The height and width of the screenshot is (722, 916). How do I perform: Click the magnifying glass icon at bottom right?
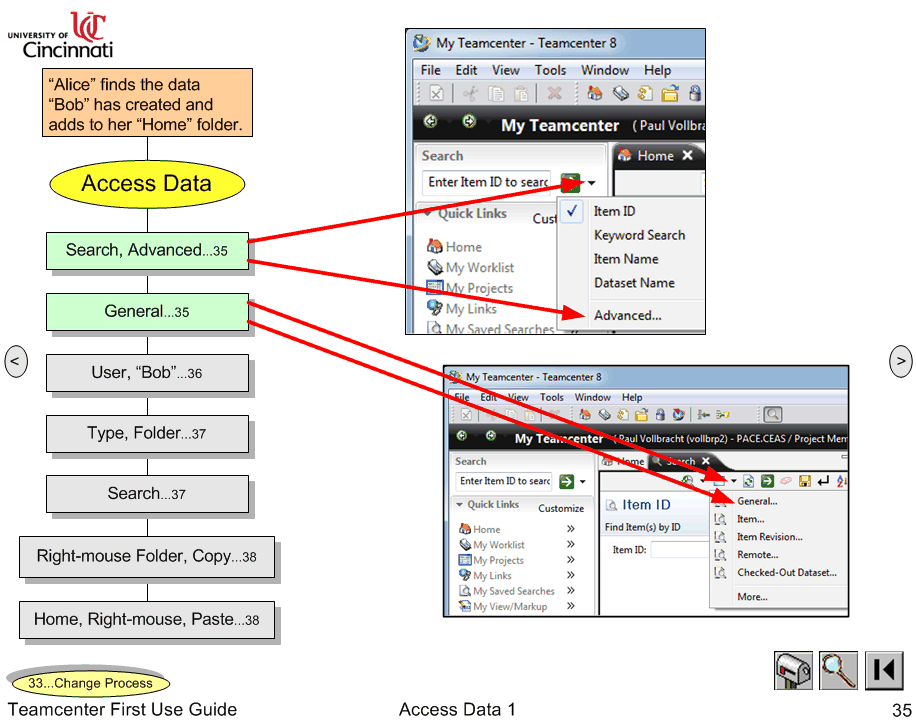click(x=838, y=670)
